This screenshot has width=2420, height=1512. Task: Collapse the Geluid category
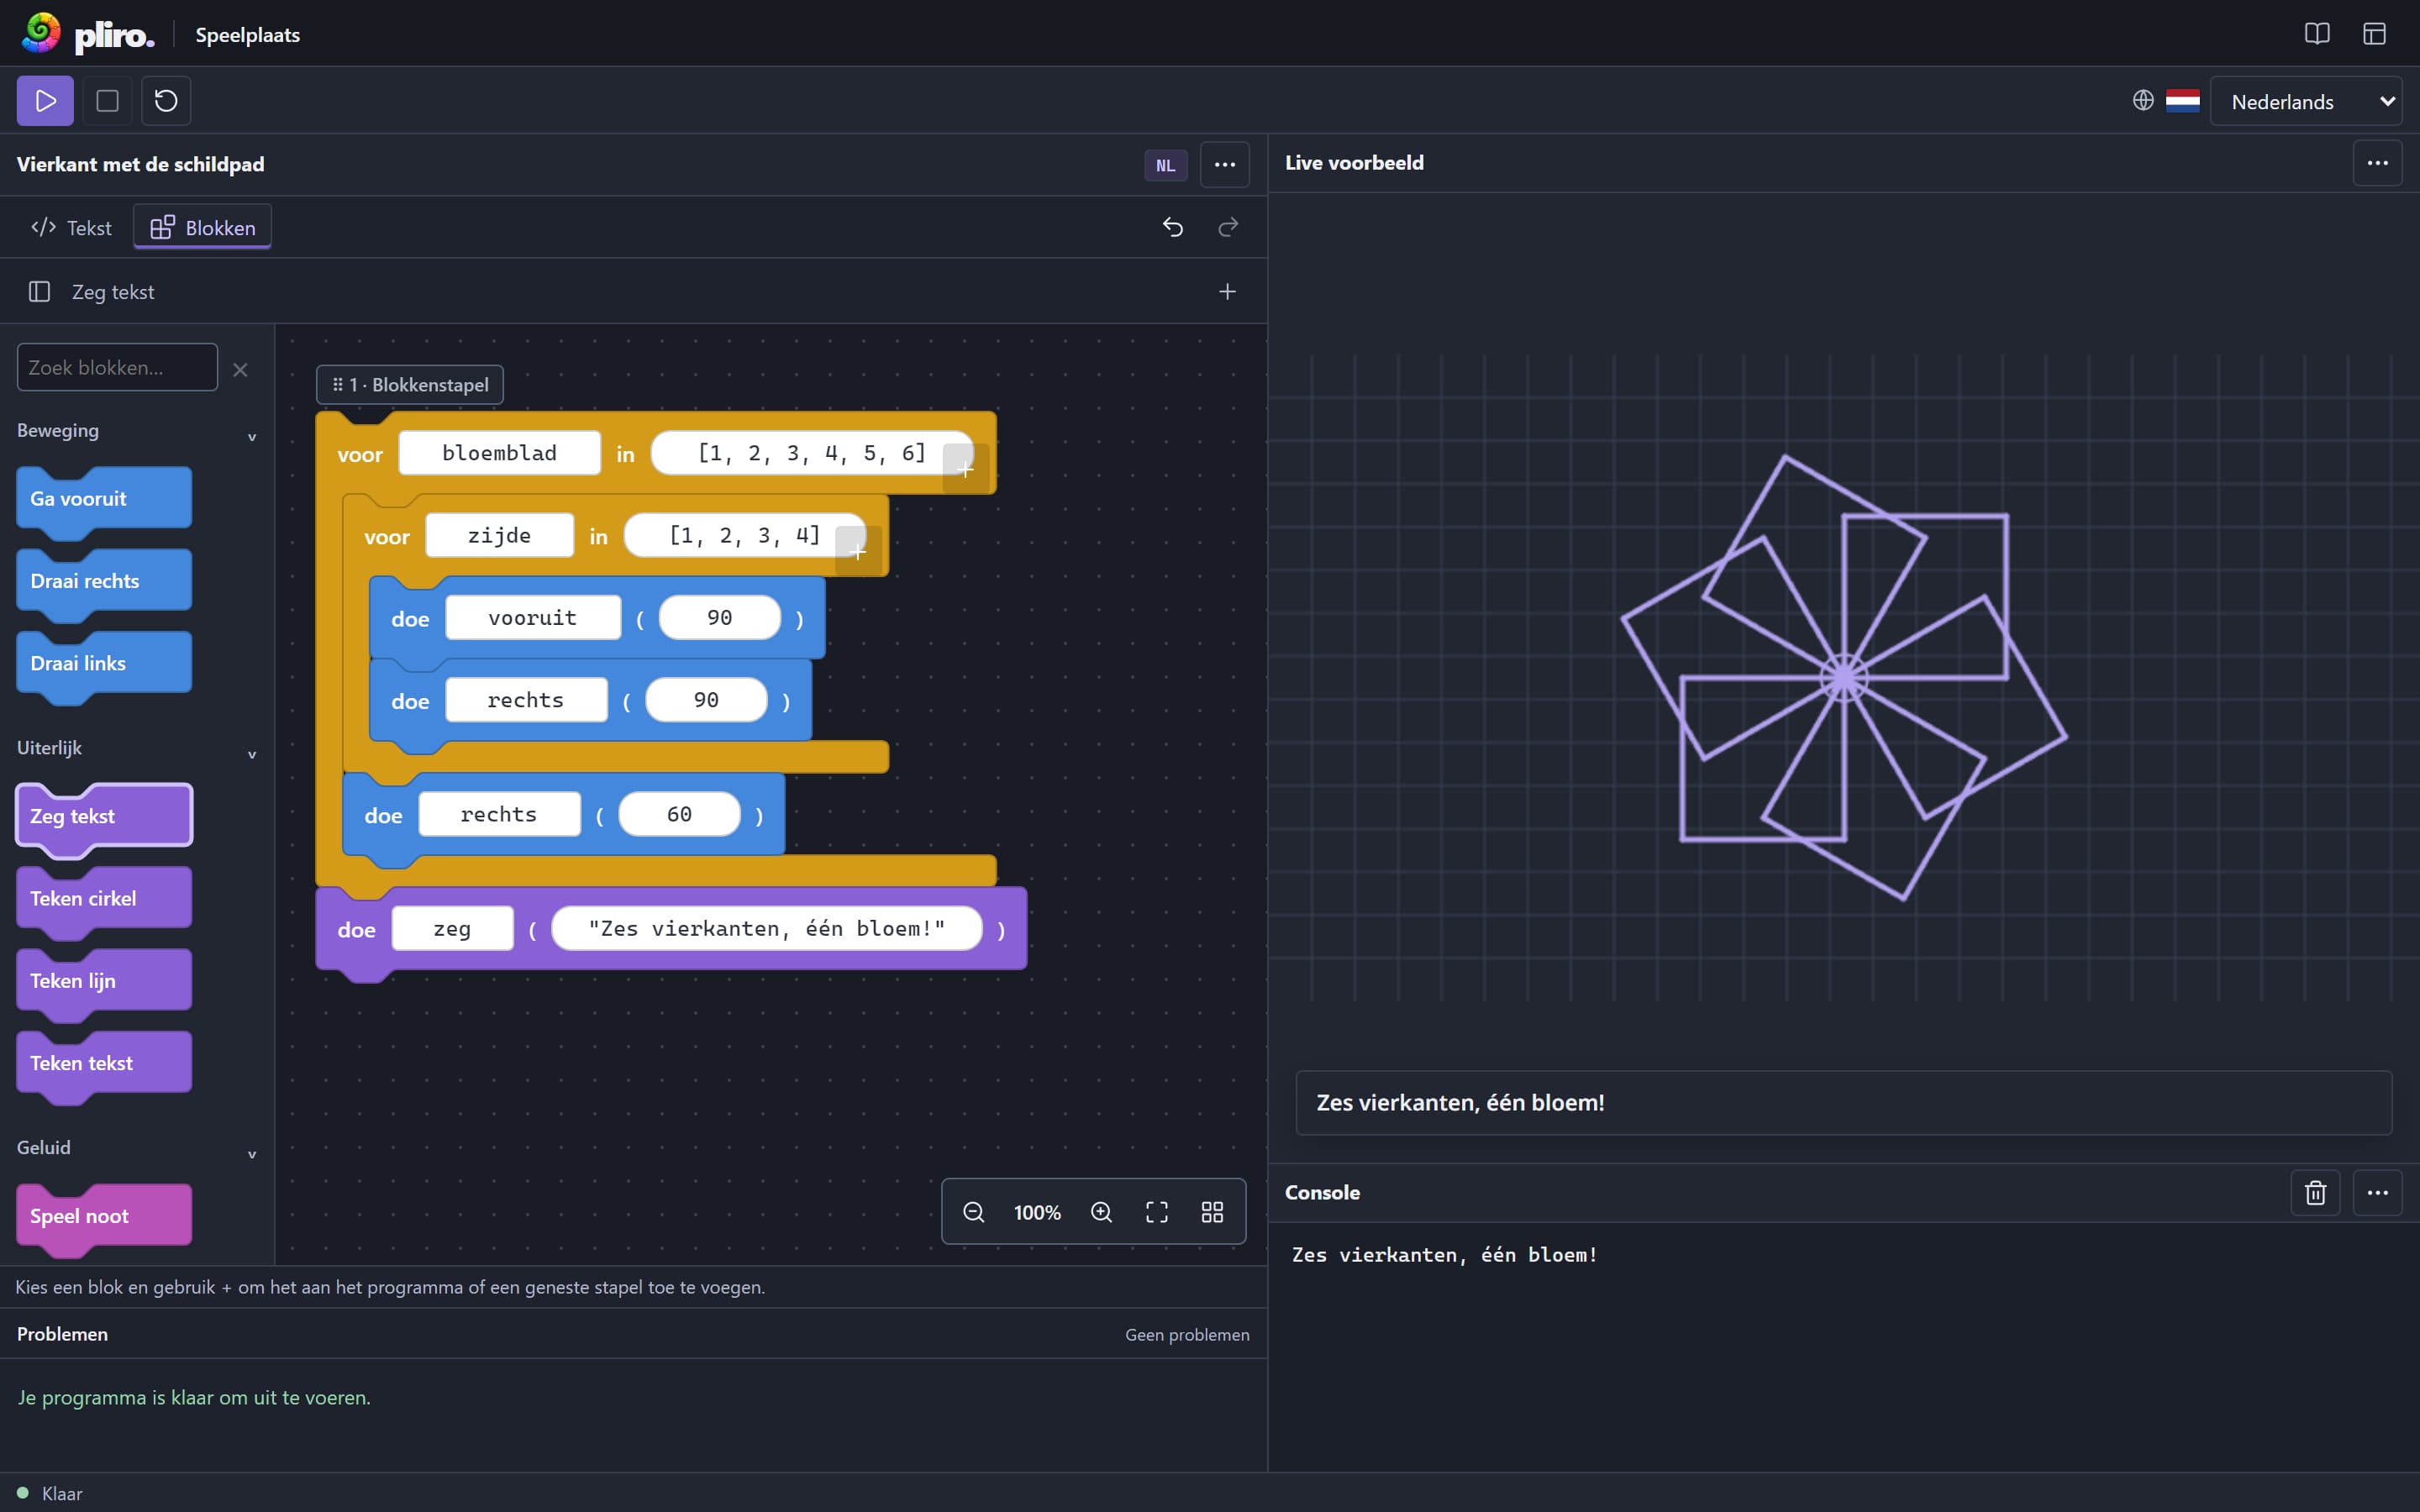[x=252, y=1154]
